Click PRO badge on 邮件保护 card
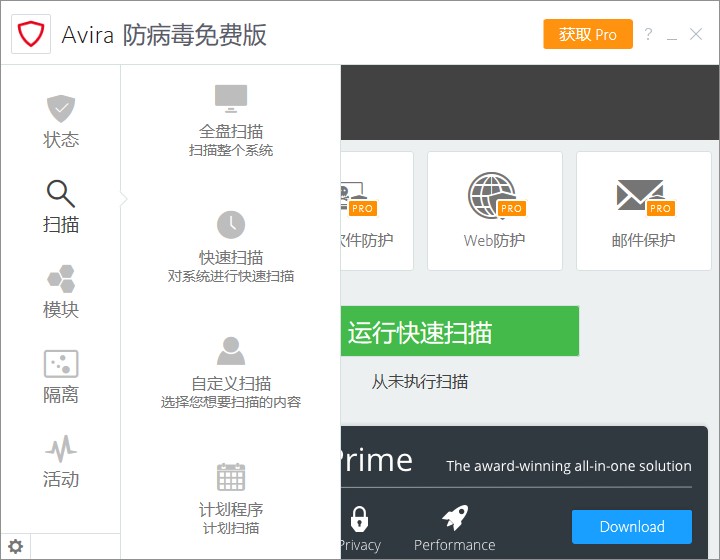 660,208
